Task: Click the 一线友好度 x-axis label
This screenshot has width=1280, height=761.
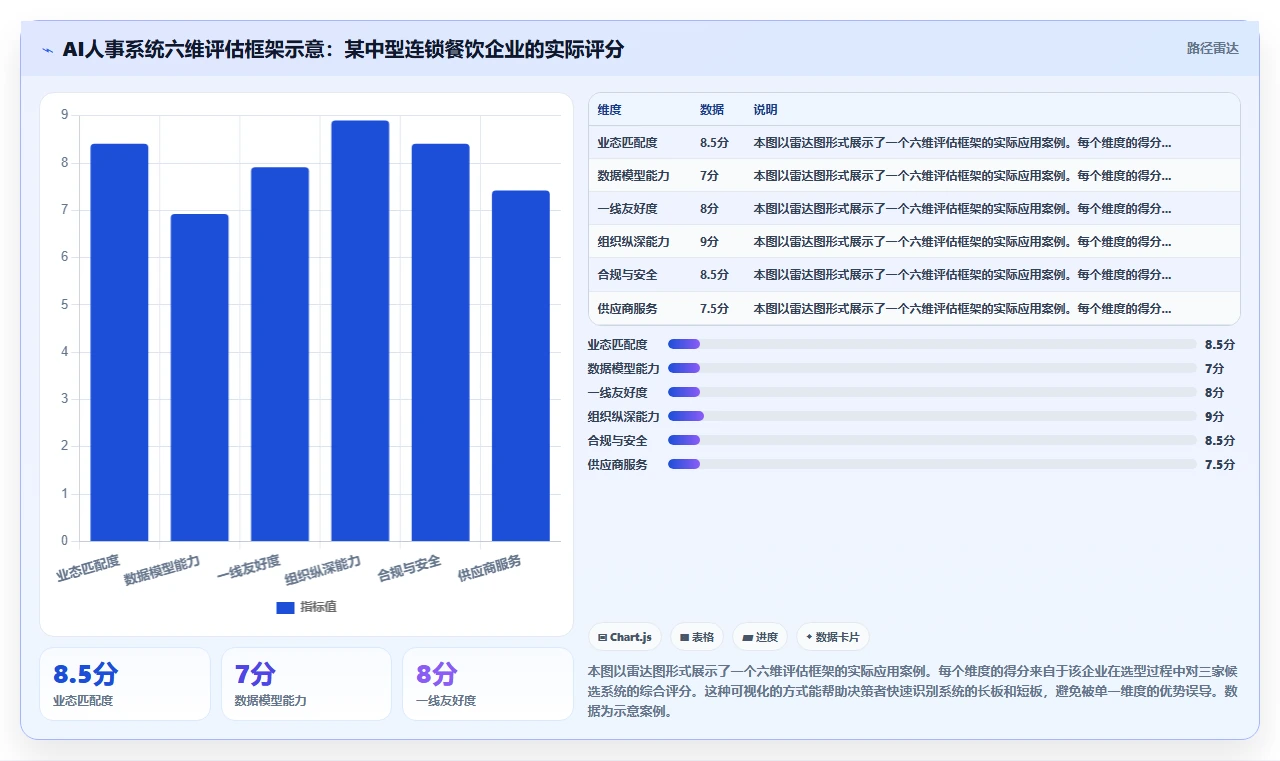Action: (x=249, y=567)
